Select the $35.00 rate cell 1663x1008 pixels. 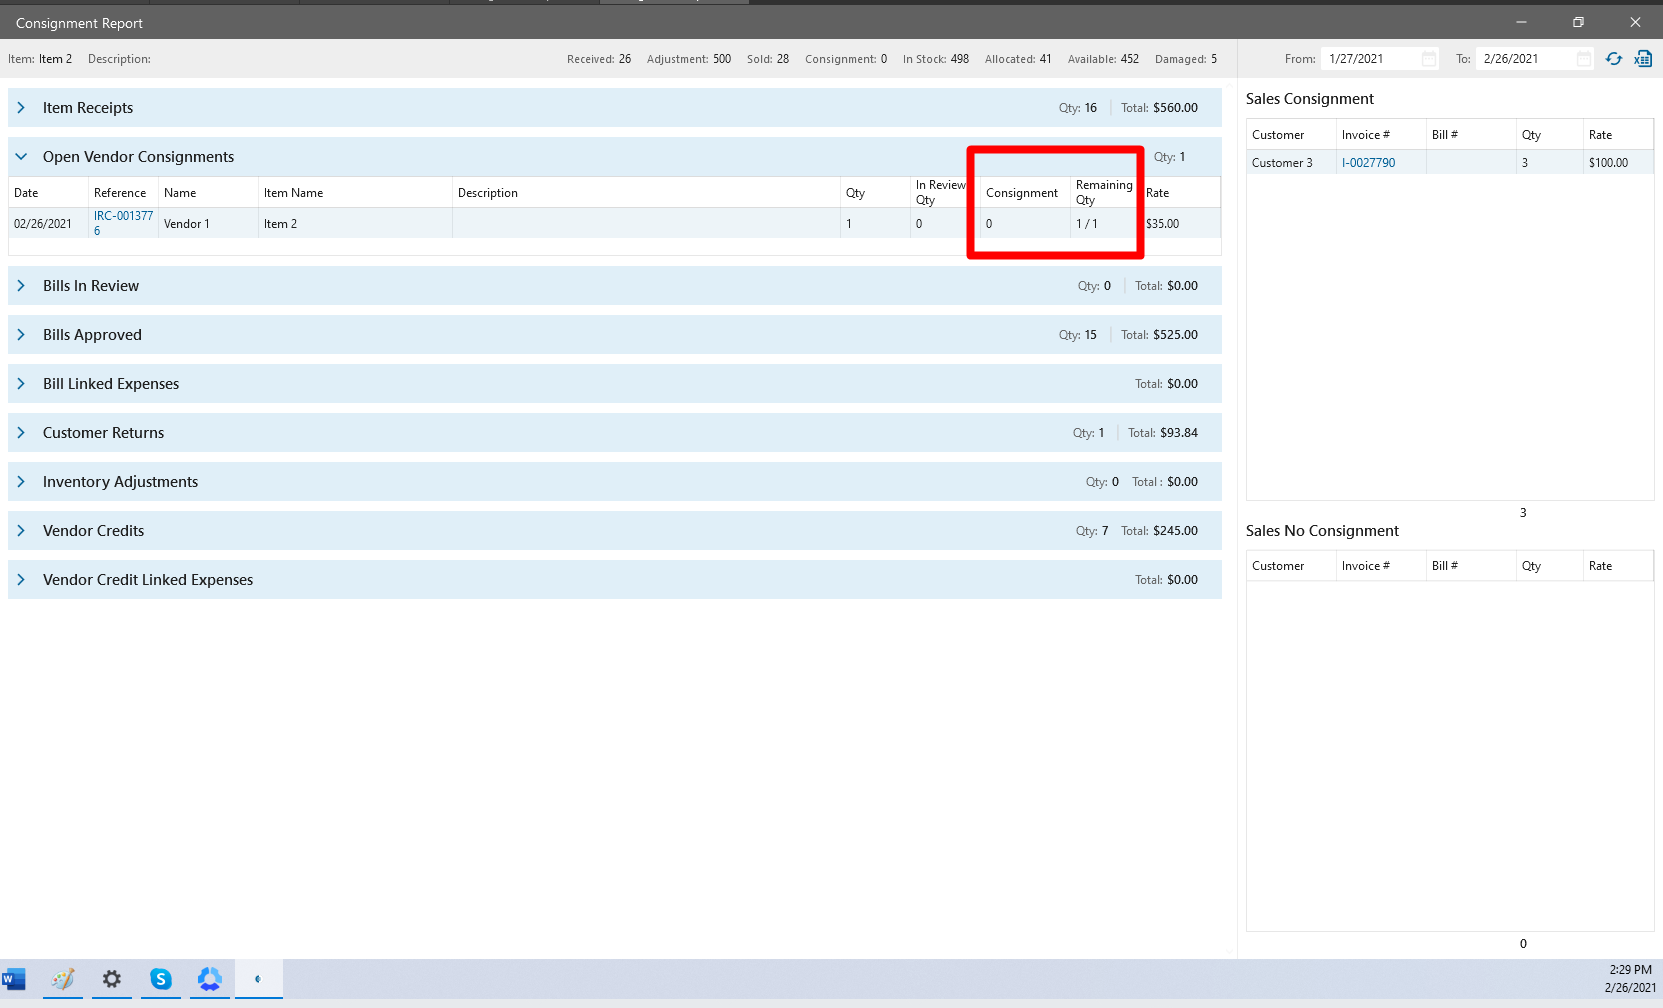tap(1180, 224)
